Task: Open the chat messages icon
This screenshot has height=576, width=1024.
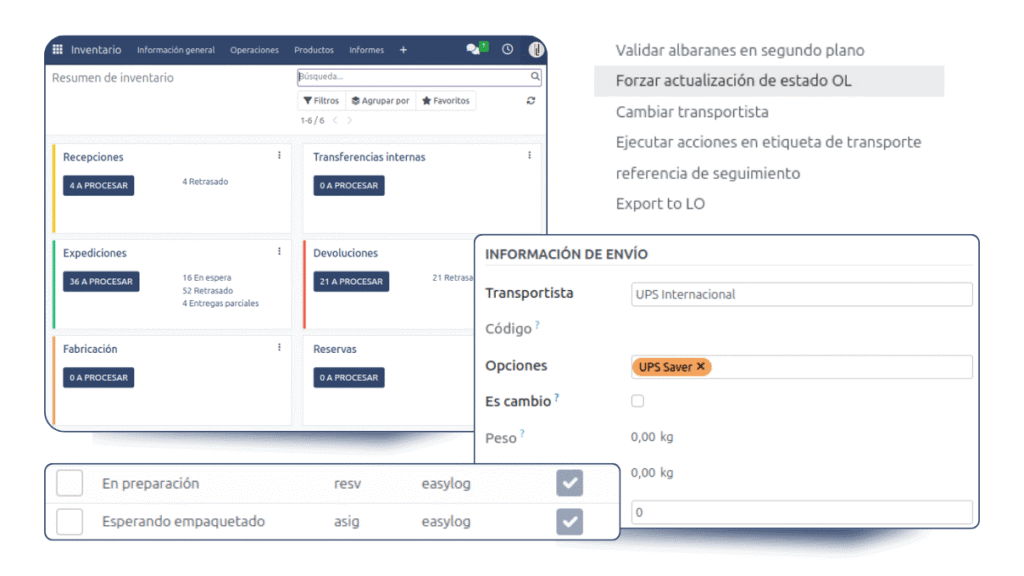Action: [x=474, y=49]
